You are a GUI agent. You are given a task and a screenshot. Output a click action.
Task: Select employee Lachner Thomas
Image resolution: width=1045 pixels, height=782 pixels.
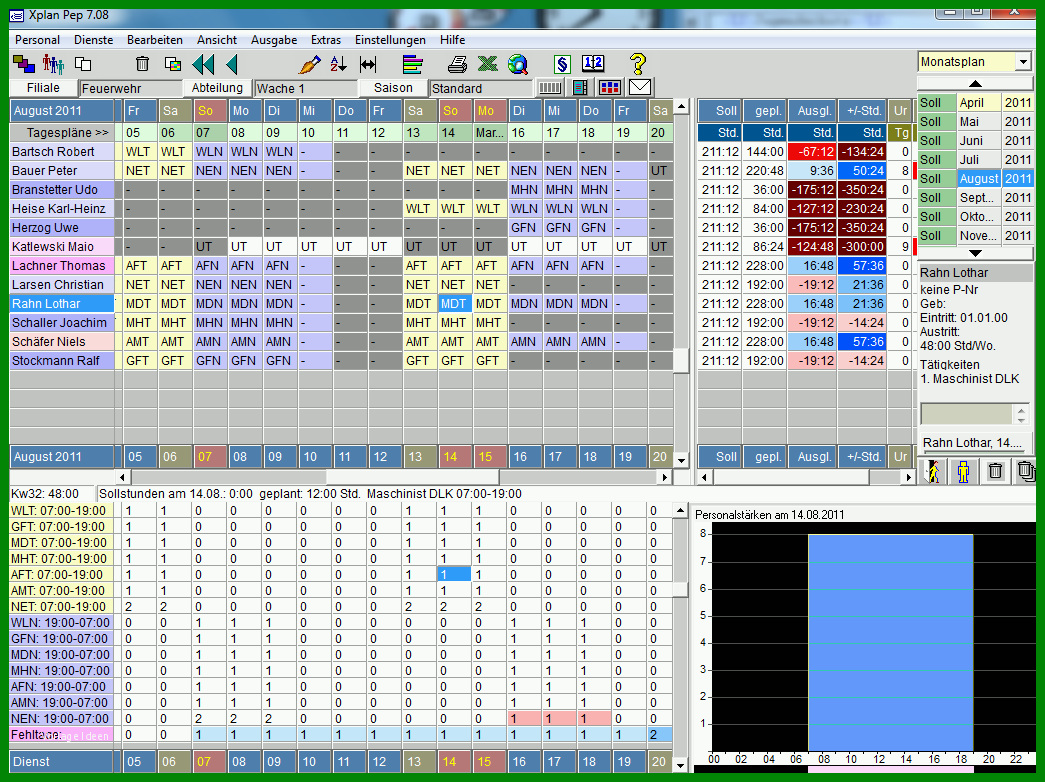tap(61, 265)
